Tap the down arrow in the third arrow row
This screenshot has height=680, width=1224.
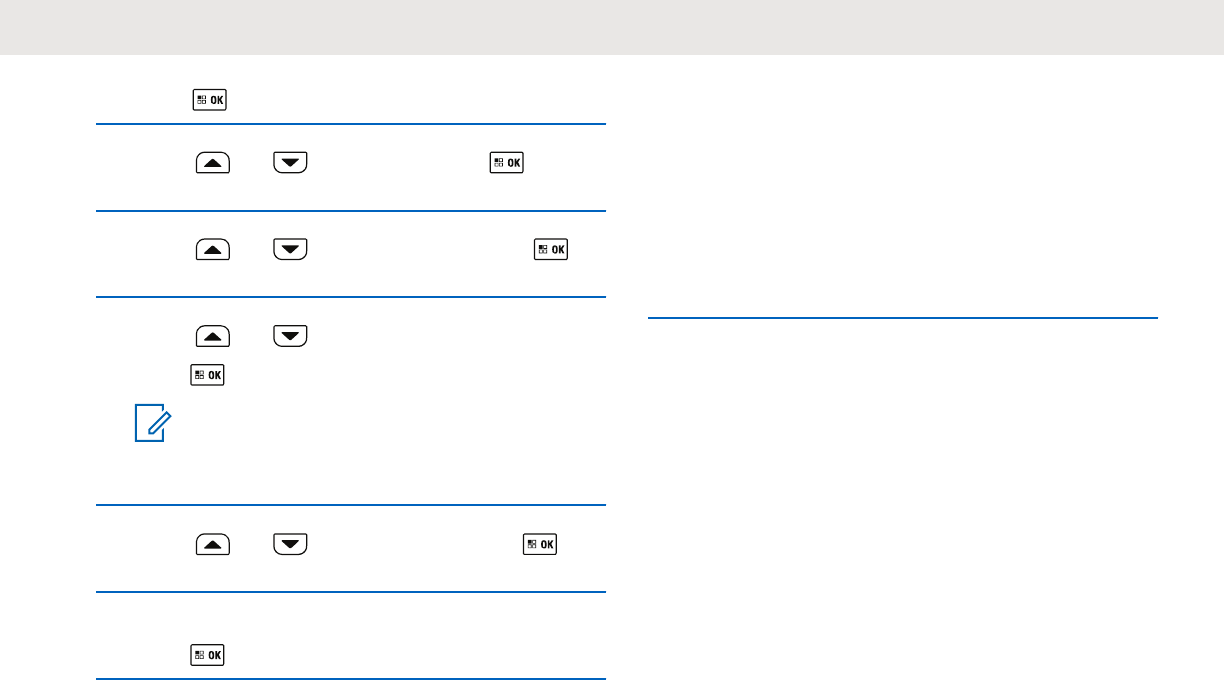coord(289,334)
